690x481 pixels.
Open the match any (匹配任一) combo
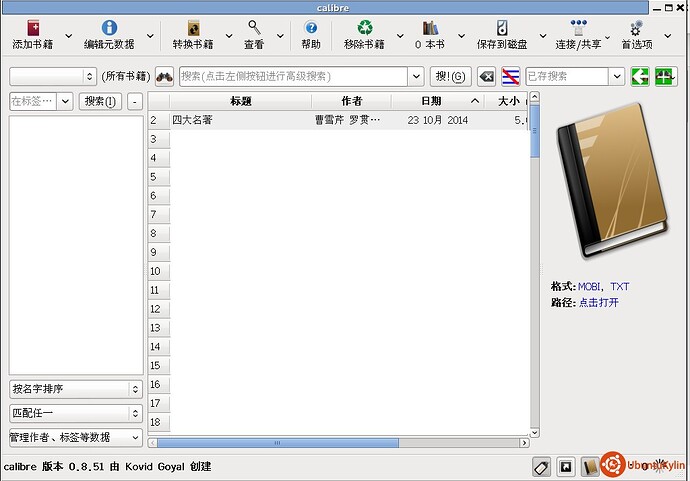pos(76,413)
